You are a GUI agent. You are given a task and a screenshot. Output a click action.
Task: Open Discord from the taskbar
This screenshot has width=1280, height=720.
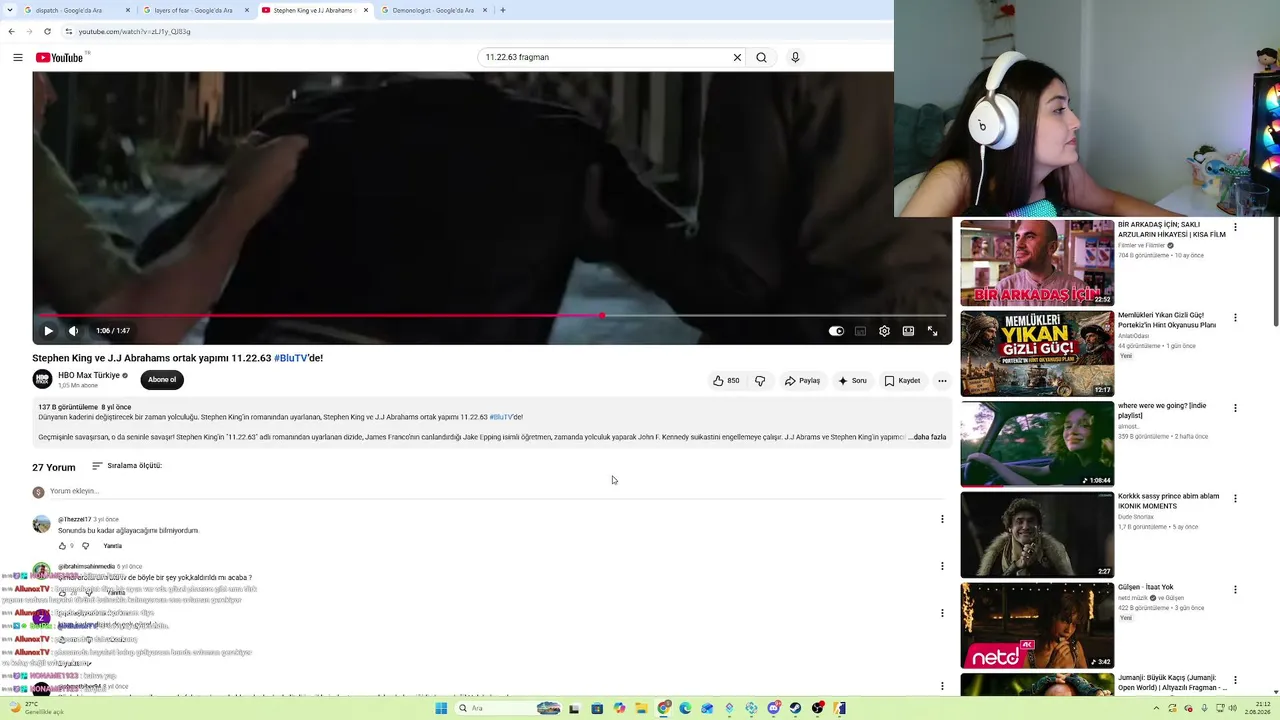pyautogui.click(x=773, y=708)
